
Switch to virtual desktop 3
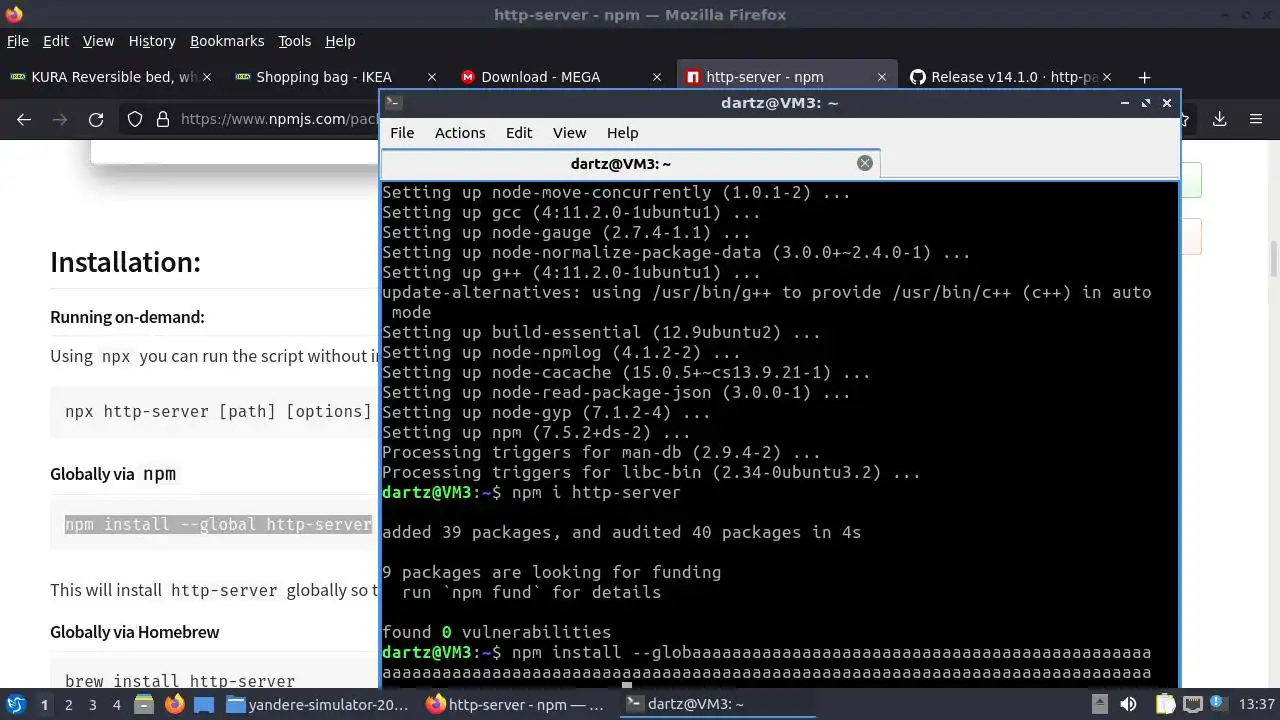[x=92, y=704]
